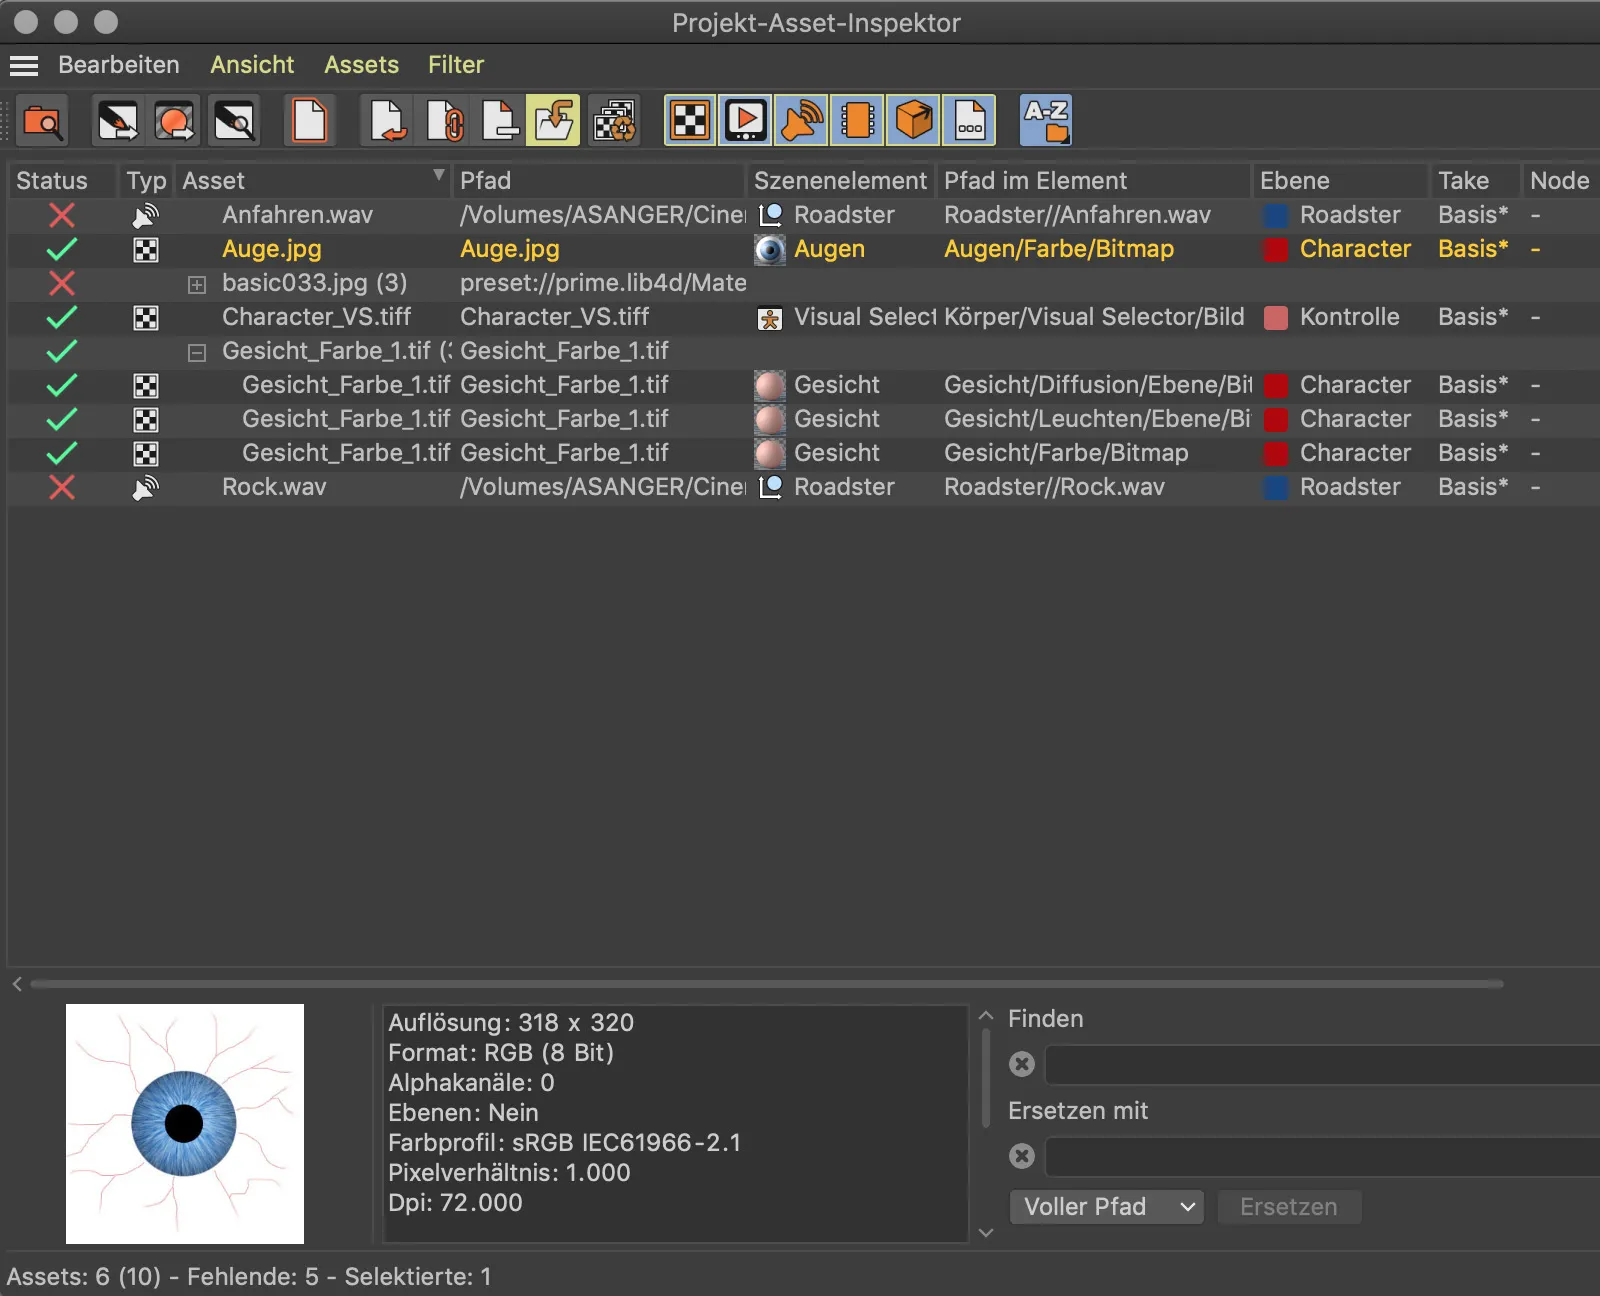Click the A-Z sort assets icon

coord(1046,120)
